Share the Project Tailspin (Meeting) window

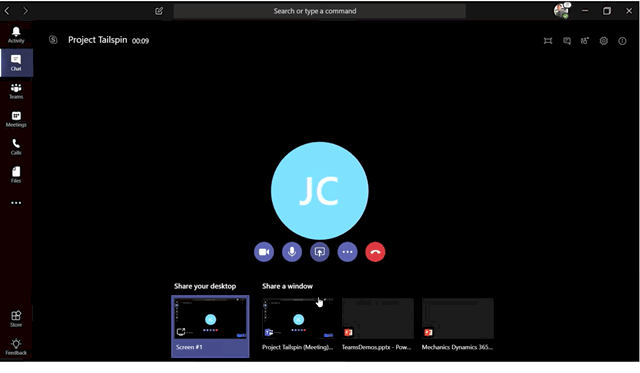coord(298,325)
